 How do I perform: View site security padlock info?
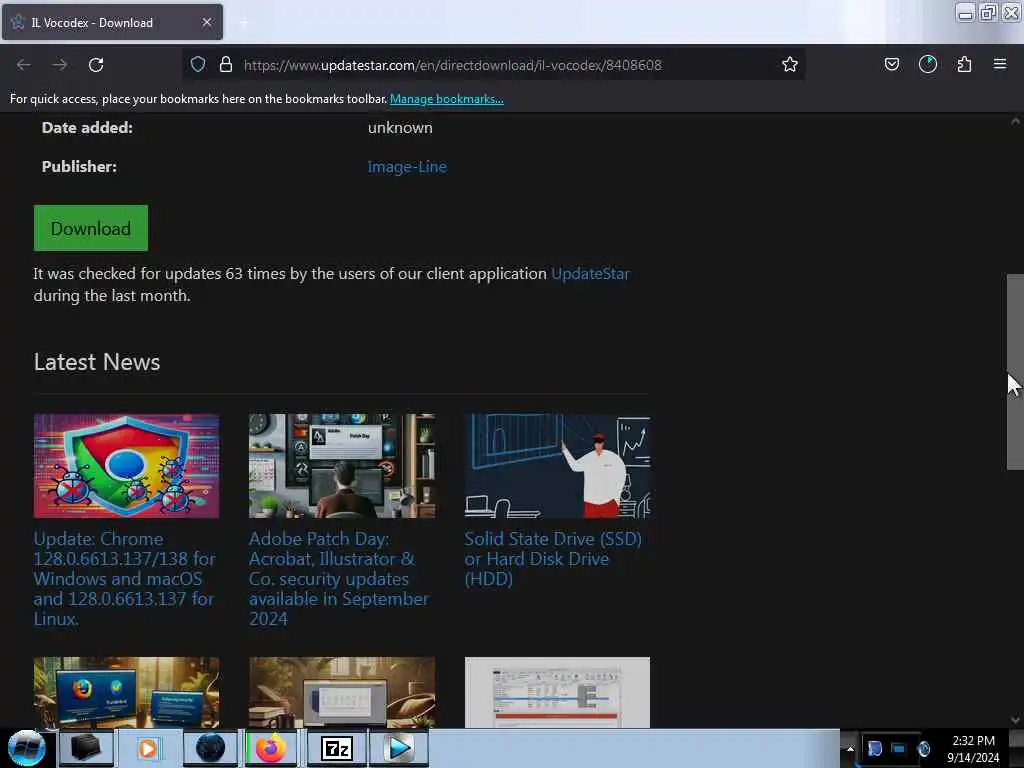click(x=226, y=64)
